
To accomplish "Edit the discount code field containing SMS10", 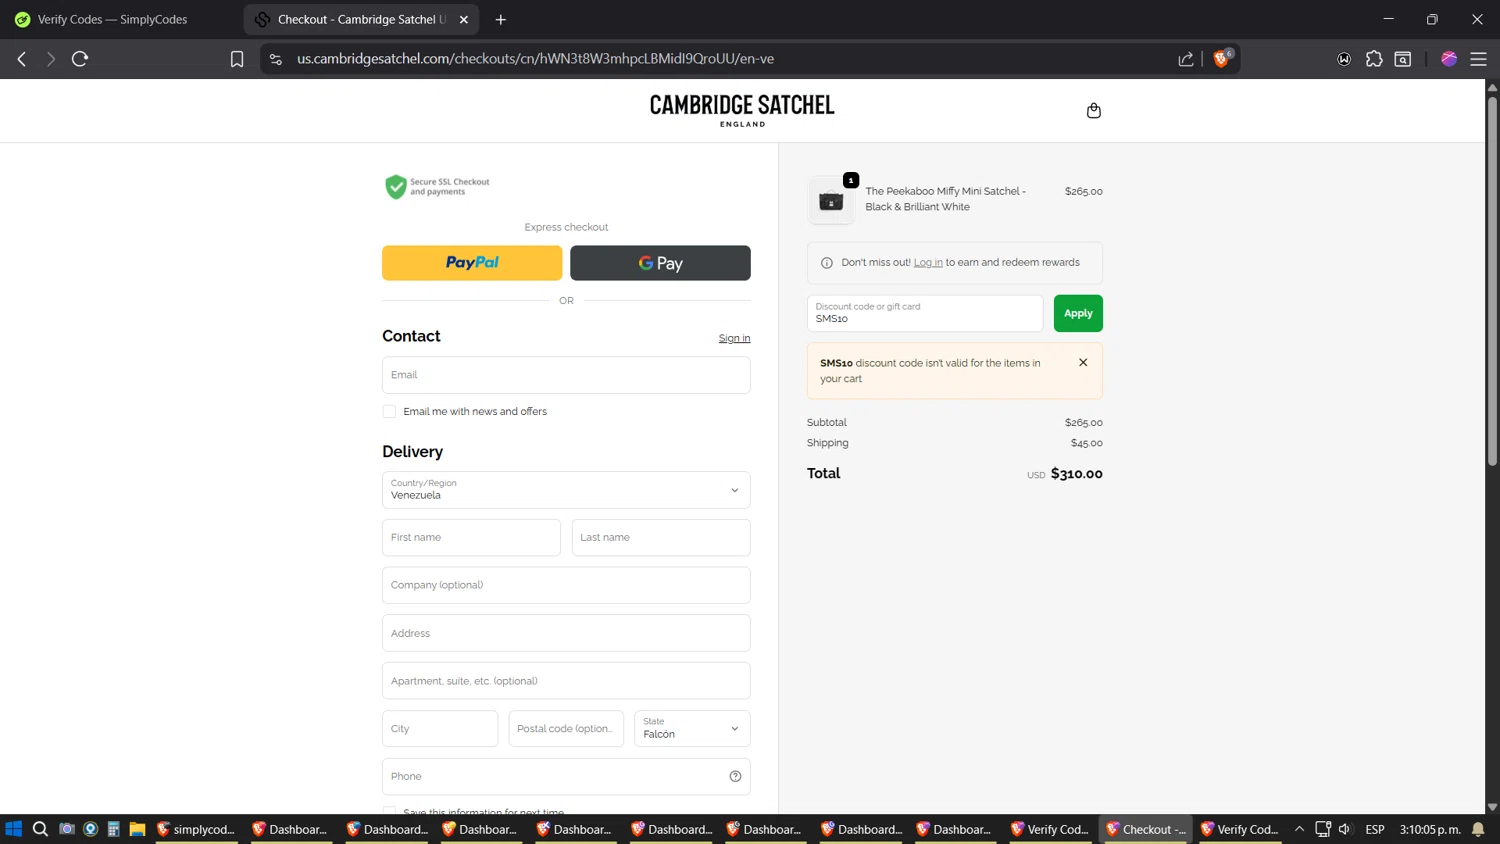I will [925, 313].
